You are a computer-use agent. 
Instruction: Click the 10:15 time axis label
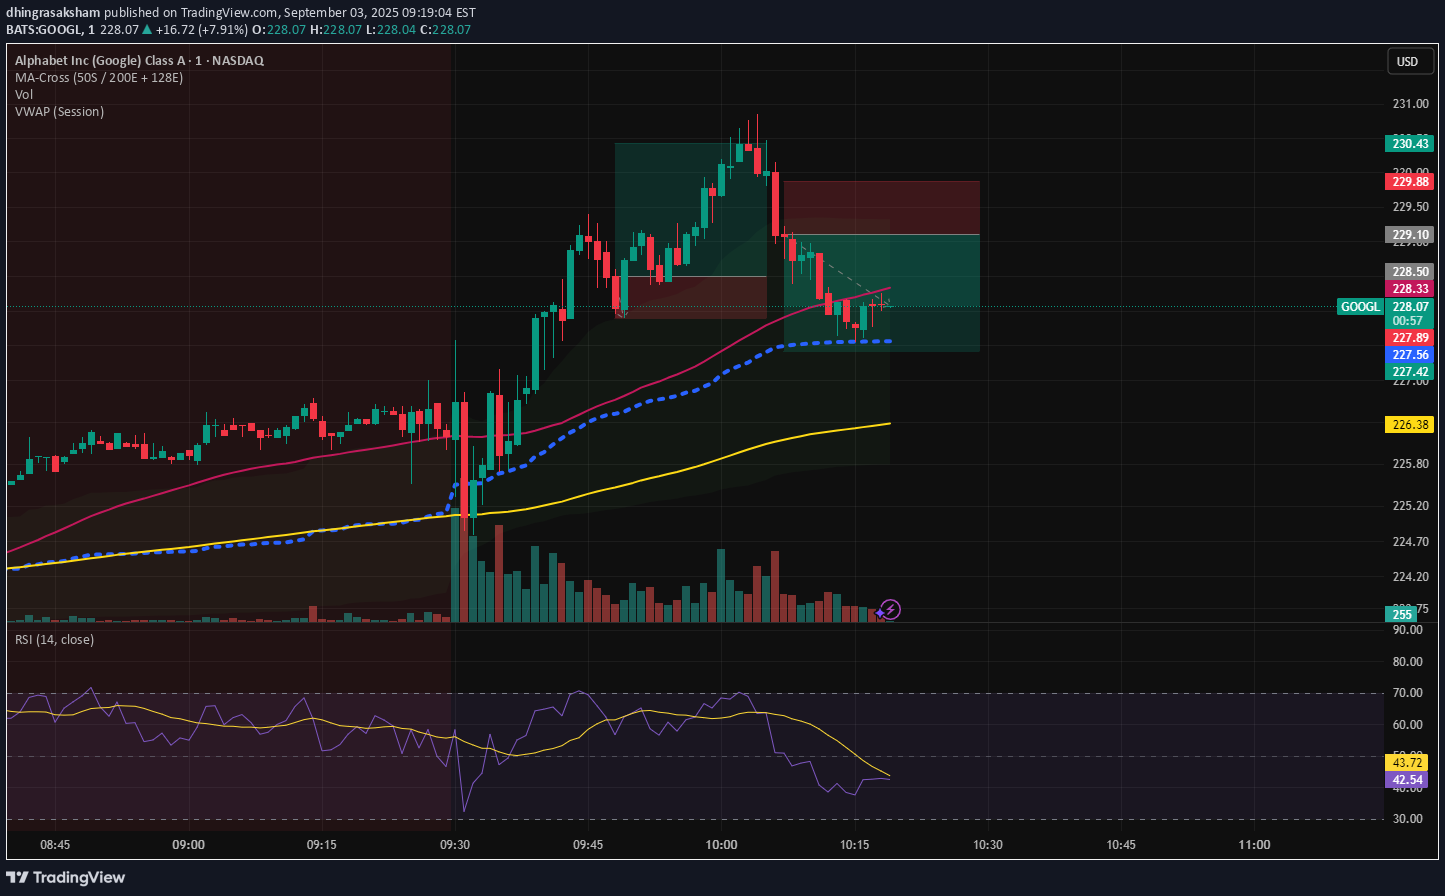[x=854, y=845]
